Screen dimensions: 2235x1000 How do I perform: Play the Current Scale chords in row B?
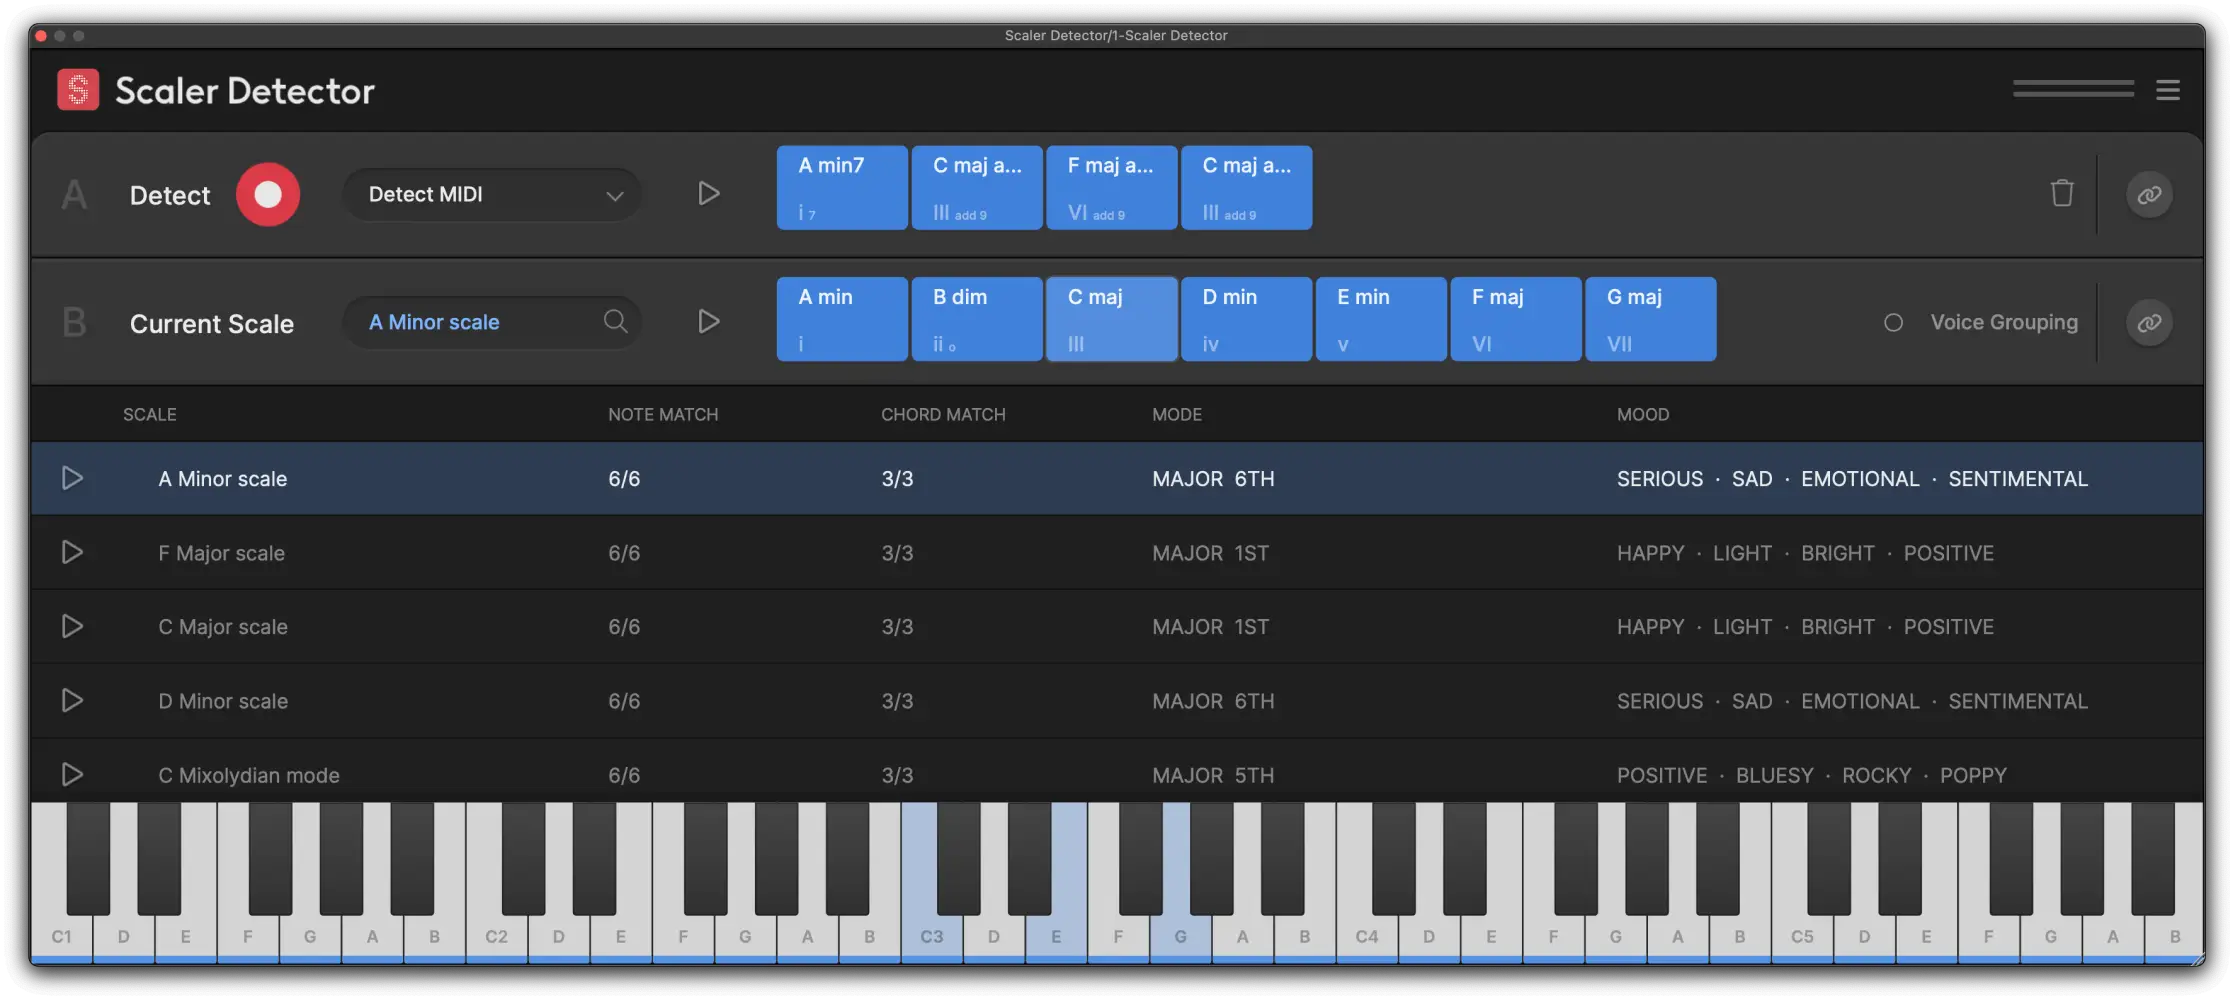(x=709, y=321)
